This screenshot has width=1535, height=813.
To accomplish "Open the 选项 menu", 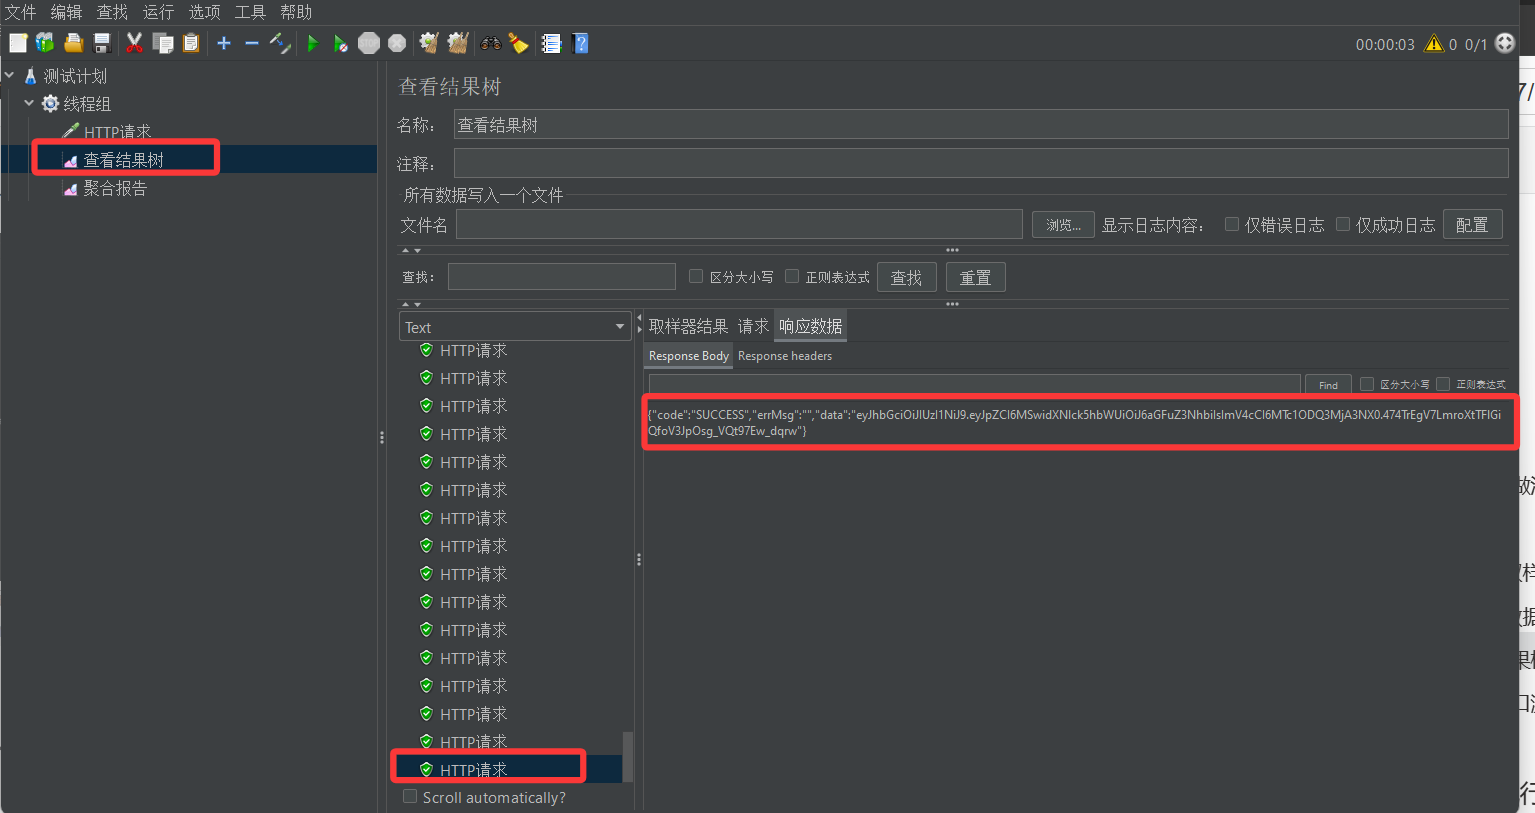I will [204, 12].
